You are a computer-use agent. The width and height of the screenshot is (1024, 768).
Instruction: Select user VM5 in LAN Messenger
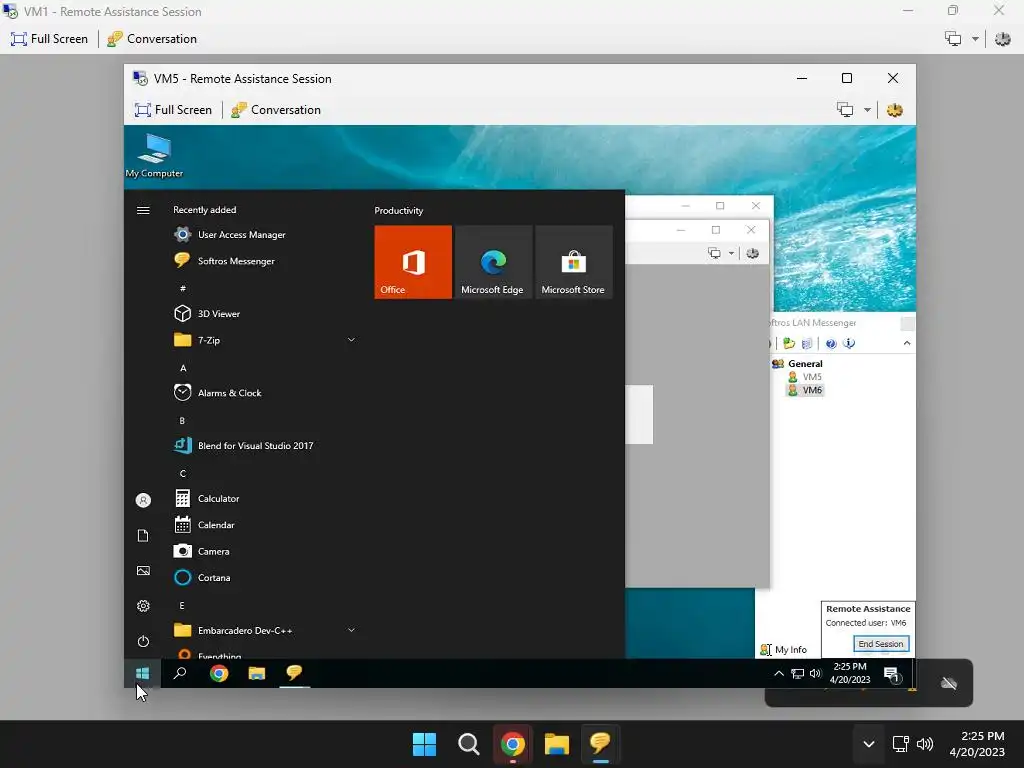pyautogui.click(x=805, y=377)
